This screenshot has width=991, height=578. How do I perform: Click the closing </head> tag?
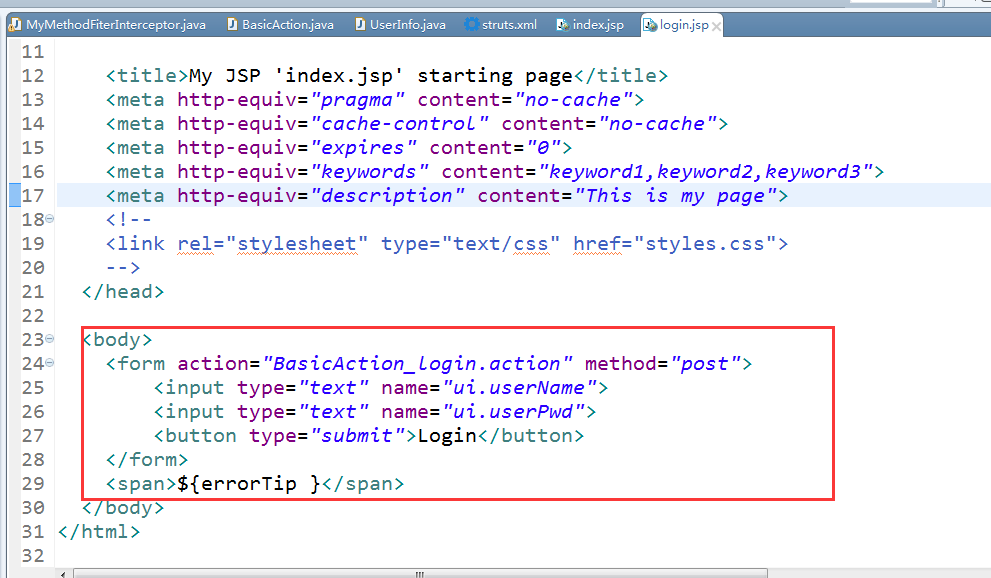(x=123, y=292)
